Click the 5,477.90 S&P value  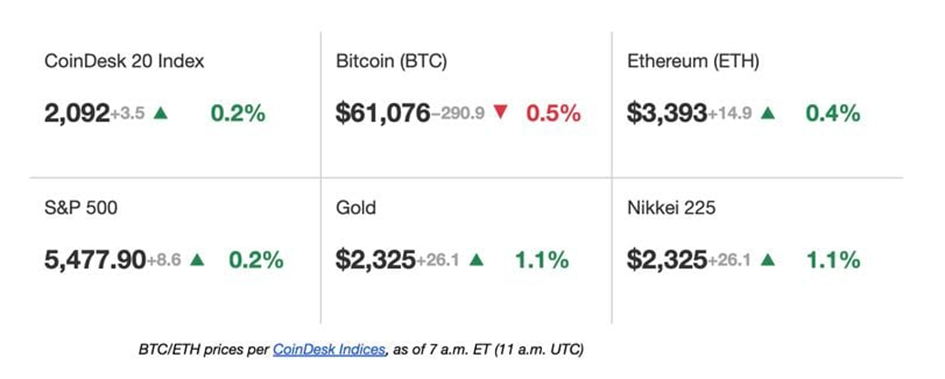coord(95,260)
